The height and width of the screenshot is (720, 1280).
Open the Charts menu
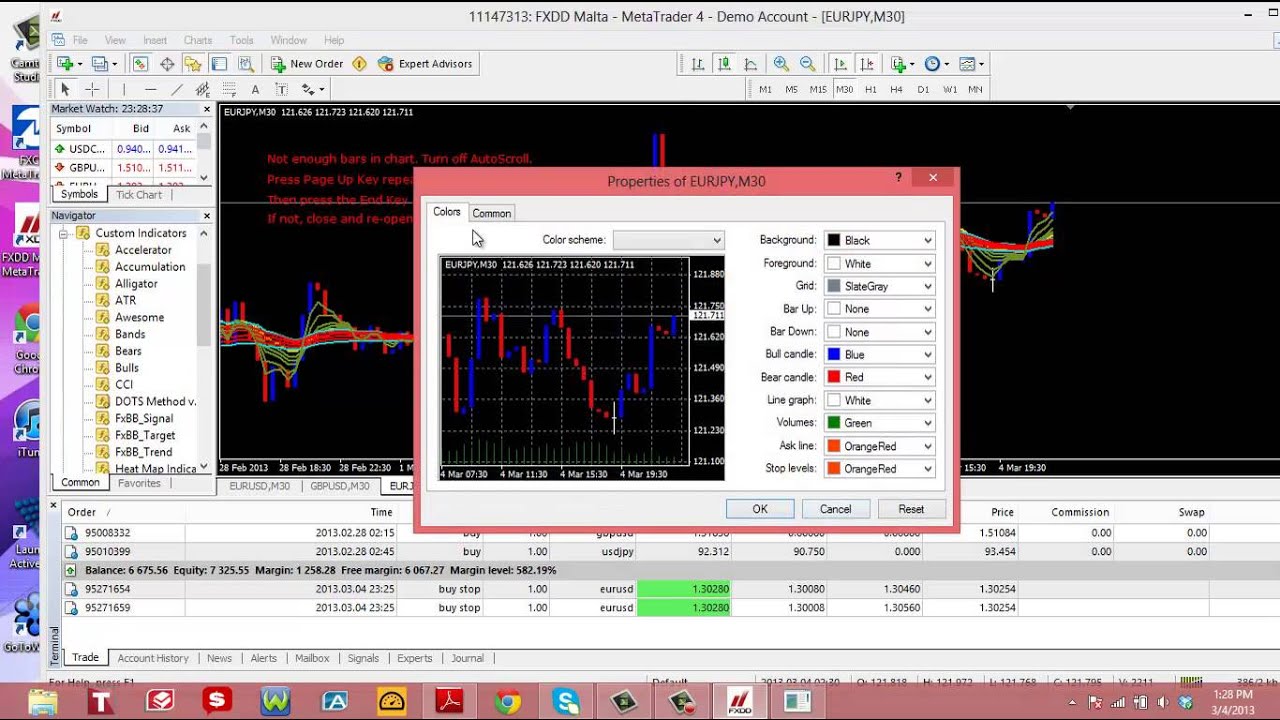point(198,40)
